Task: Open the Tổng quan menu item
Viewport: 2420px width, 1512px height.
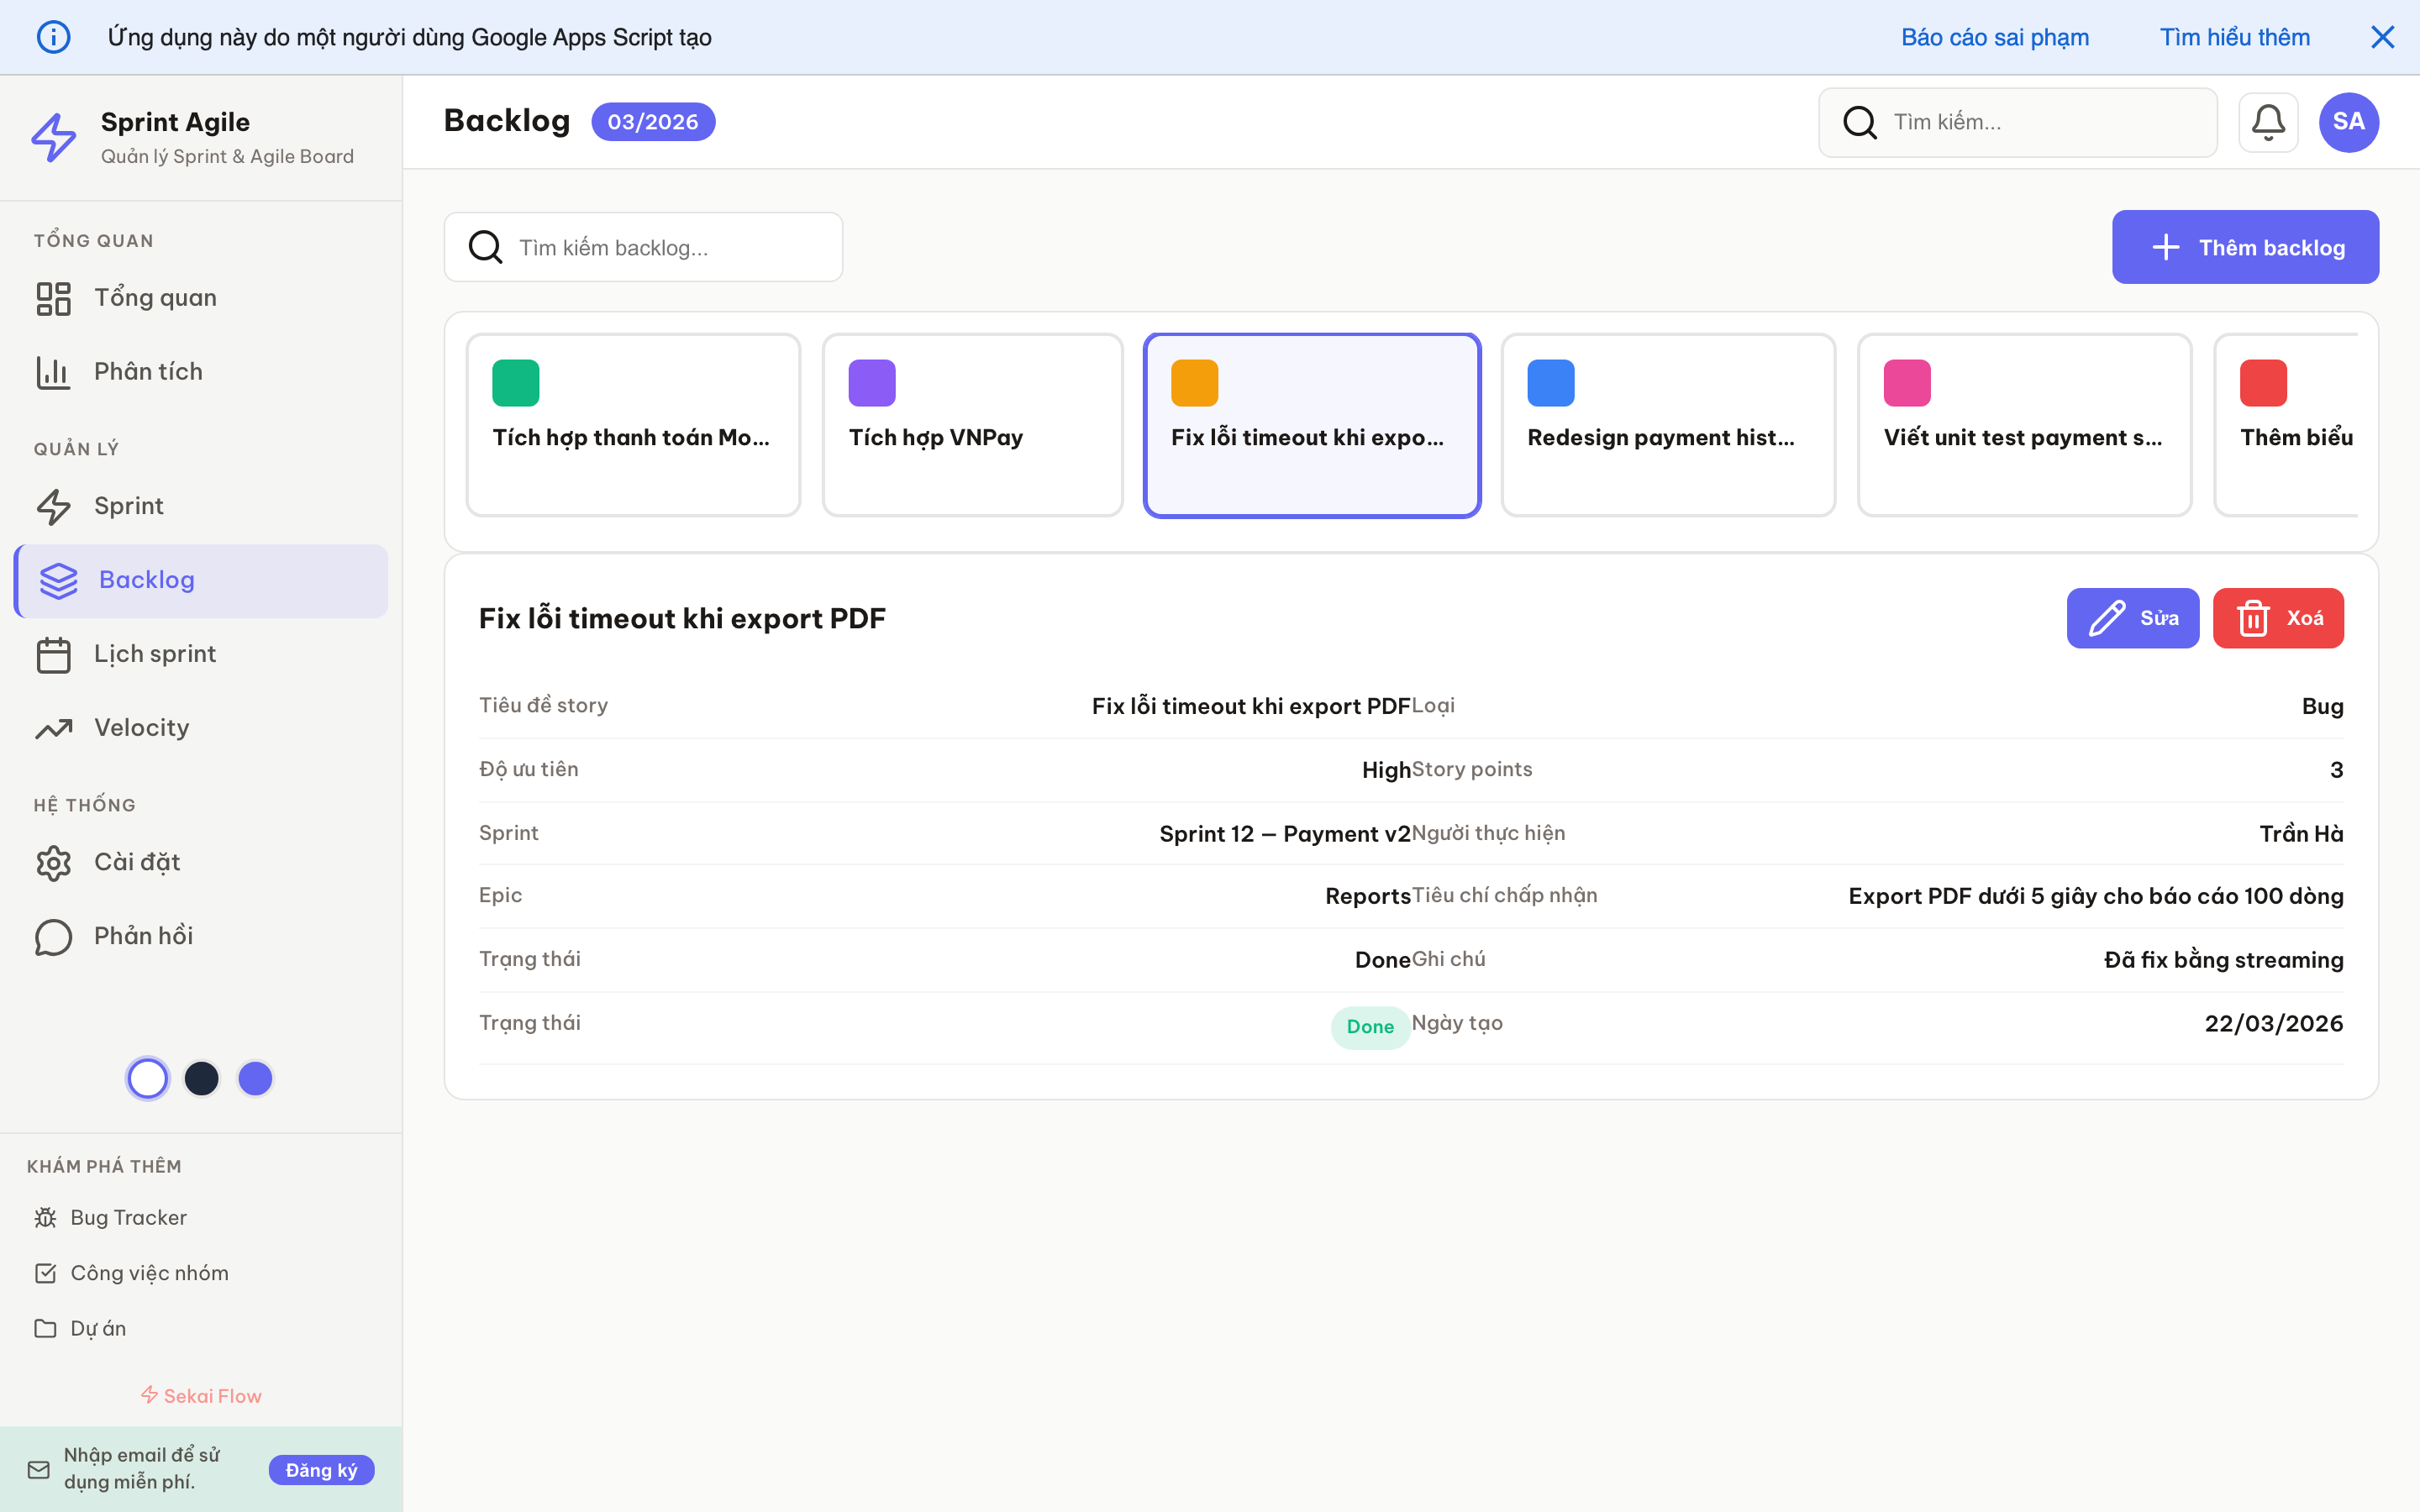Action: coord(155,297)
